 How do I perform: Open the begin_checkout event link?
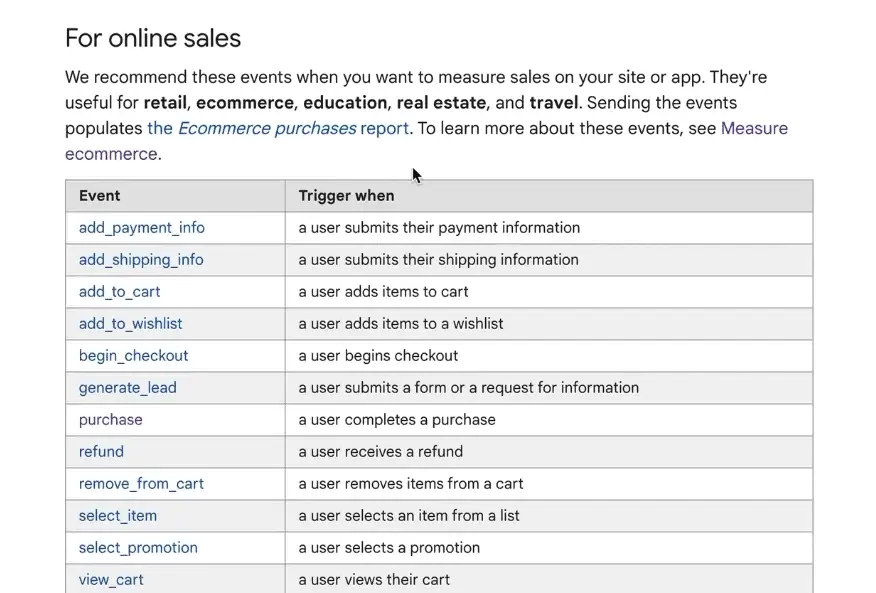click(x=132, y=355)
